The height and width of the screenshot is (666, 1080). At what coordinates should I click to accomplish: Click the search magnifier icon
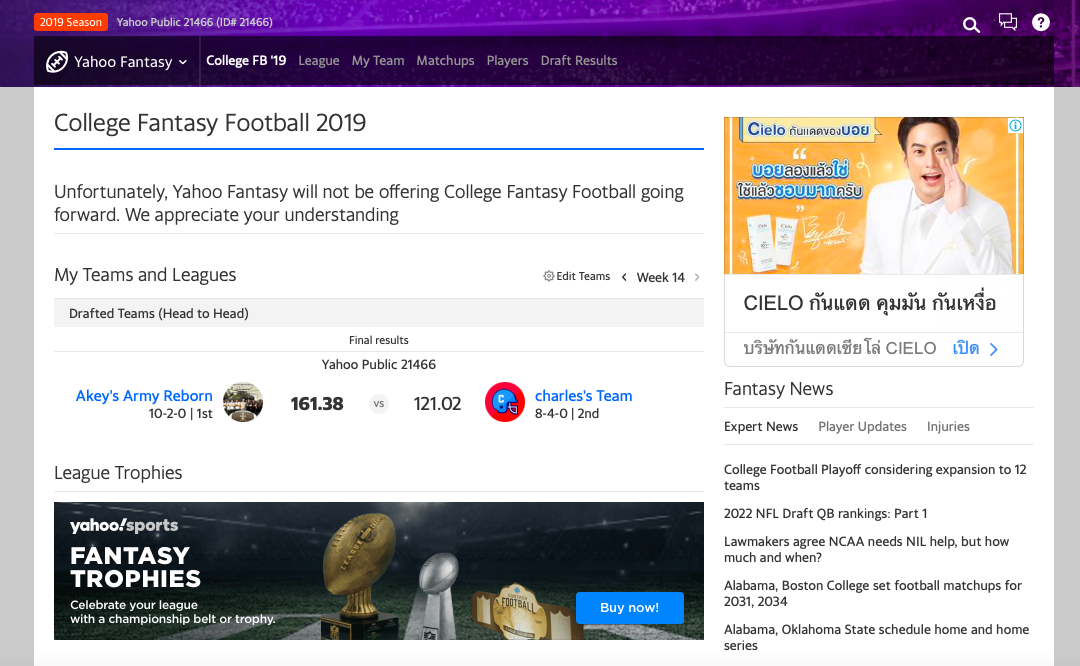coord(971,25)
